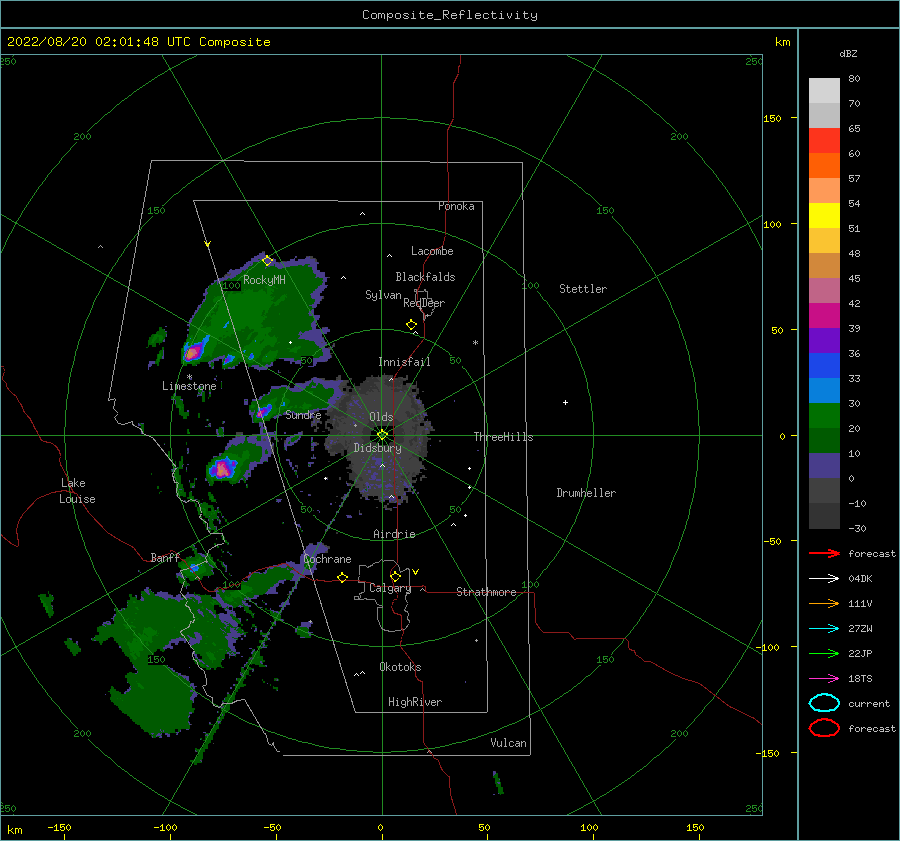Viewport: 900px width, 841px height.
Task: Click yellow V marker right of Calgary diamond
Action: click(416, 572)
